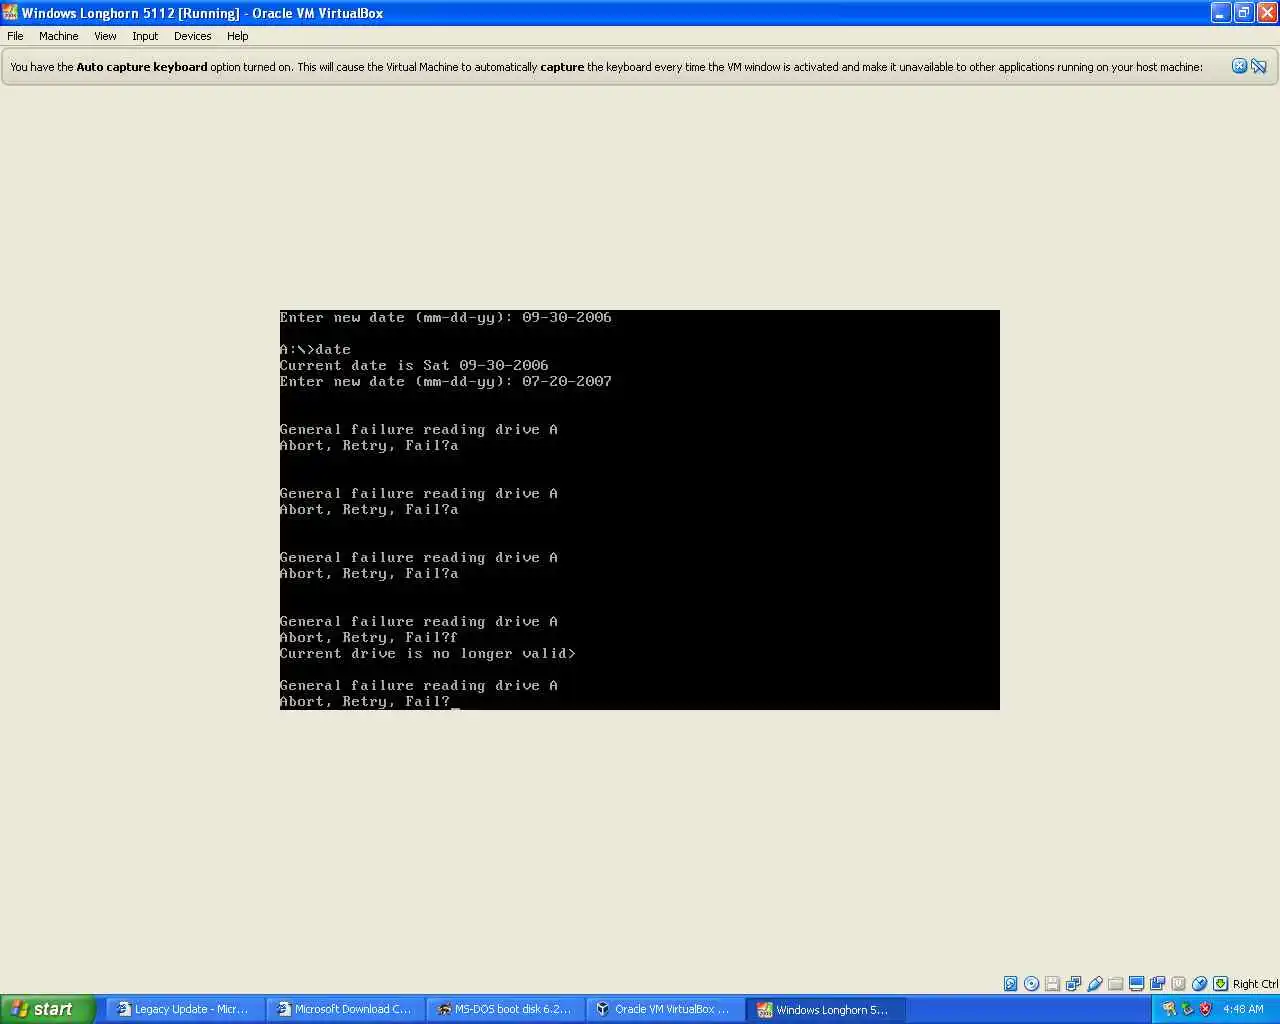Switch to Microsoft Download Center taskbar window
Screen dimensions: 1280x1024
346,1009
